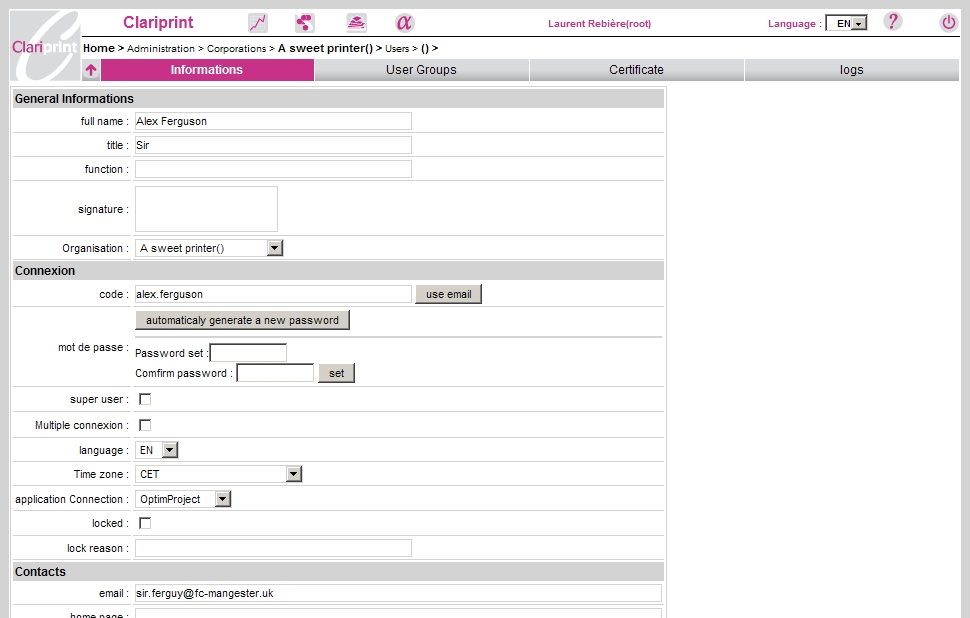The height and width of the screenshot is (618, 970).
Task: Click the line chart icon in header
Action: click(x=258, y=23)
